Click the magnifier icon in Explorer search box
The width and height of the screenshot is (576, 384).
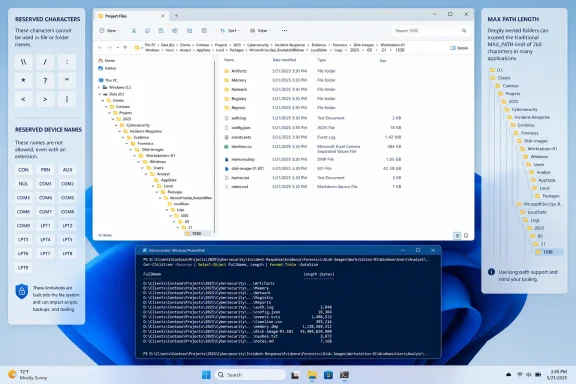coord(464,31)
